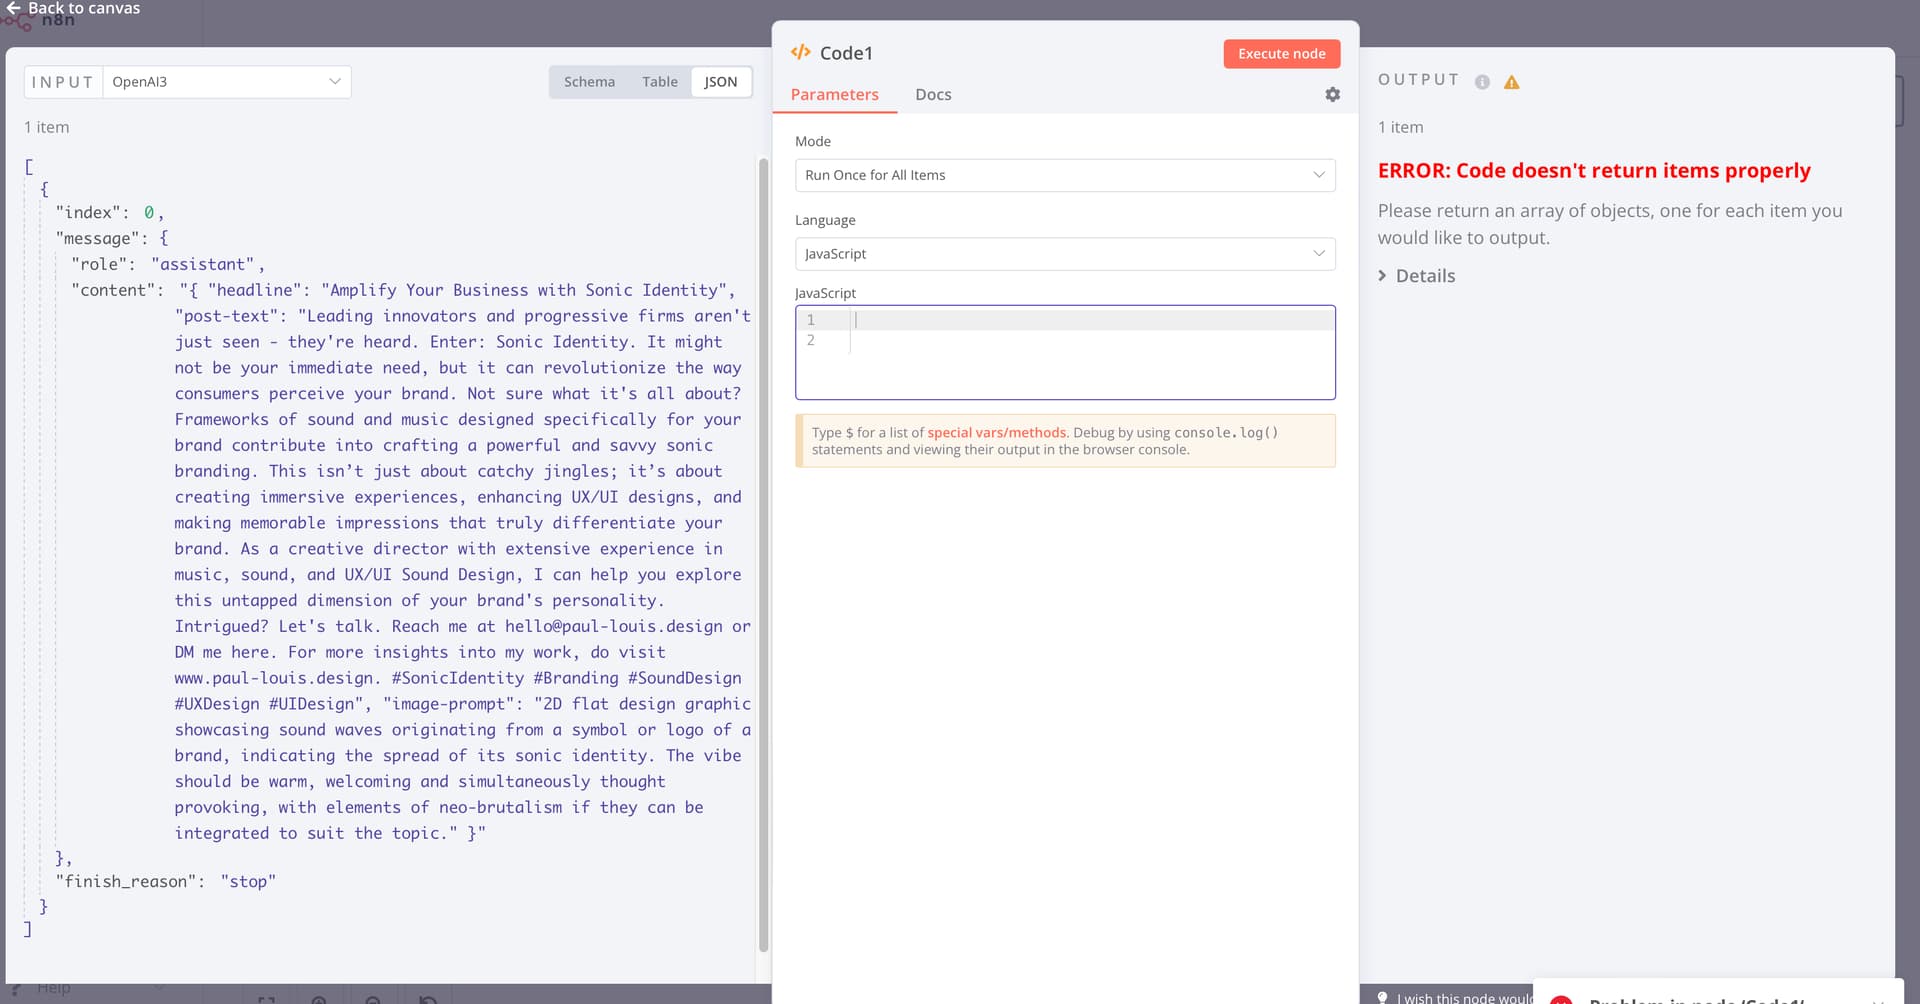Click the fit-to-view icon in bottom toolbar
Image resolution: width=1920 pixels, height=1004 pixels.
[x=266, y=1000]
